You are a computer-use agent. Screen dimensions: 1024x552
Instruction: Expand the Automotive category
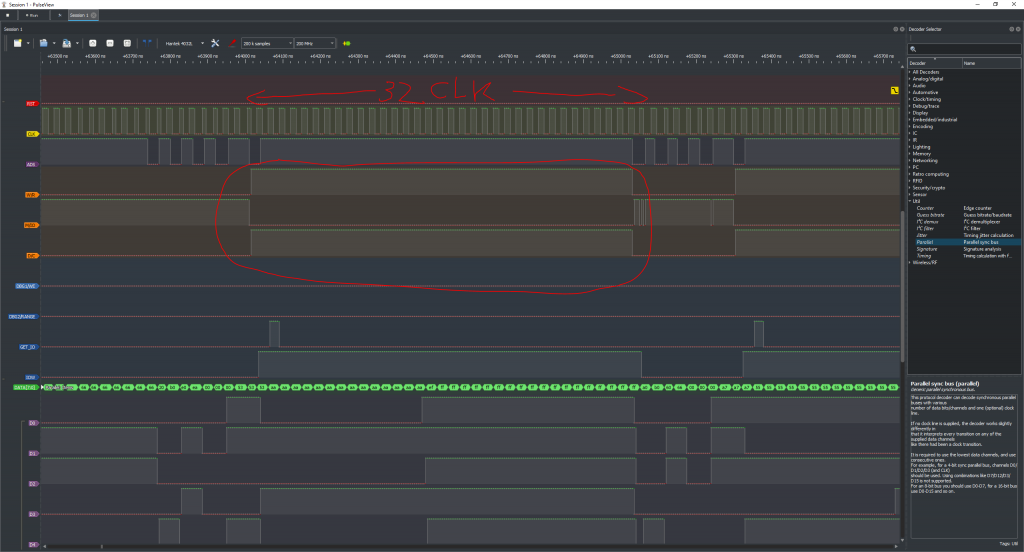coord(910,93)
